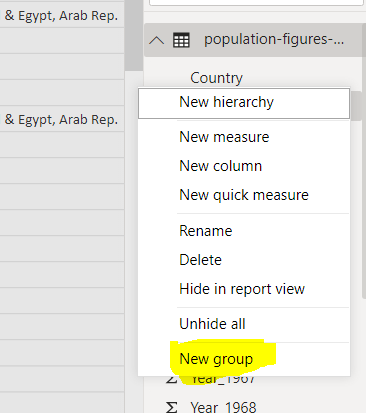Click Rename in the context menu

(244, 231)
